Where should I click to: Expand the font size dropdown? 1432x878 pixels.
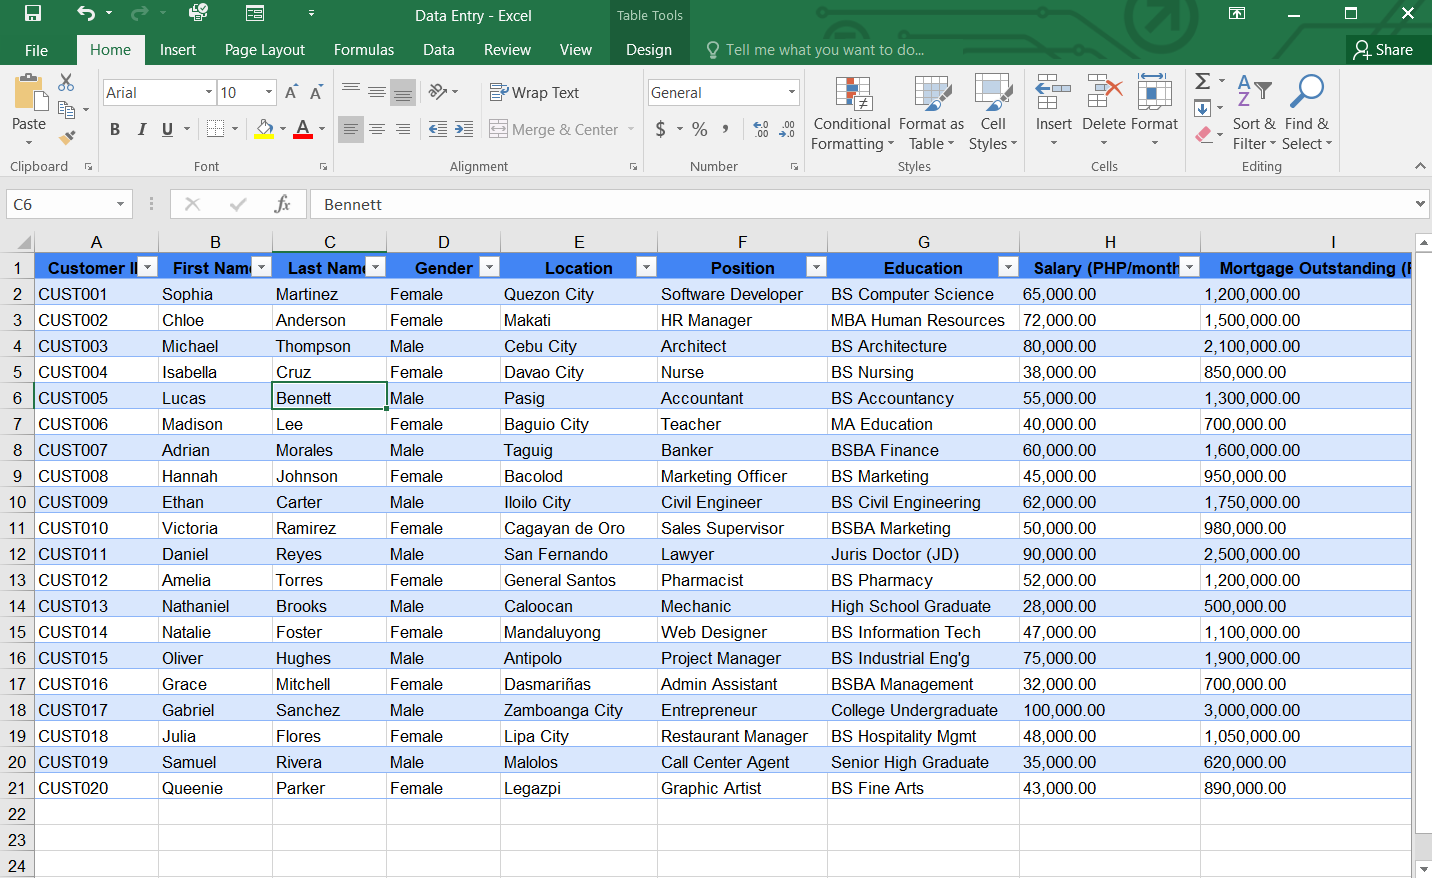point(269,93)
